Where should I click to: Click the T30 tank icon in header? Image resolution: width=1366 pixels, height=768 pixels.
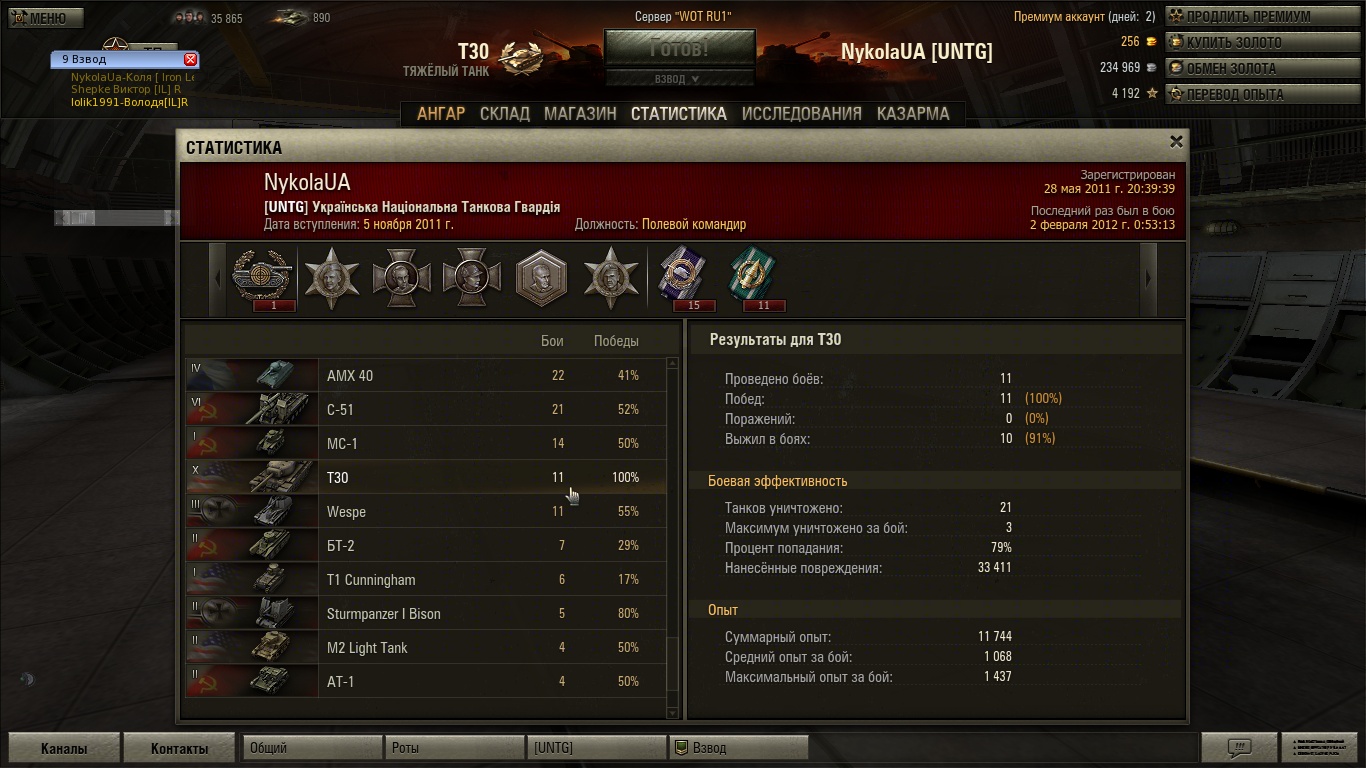tap(522, 57)
